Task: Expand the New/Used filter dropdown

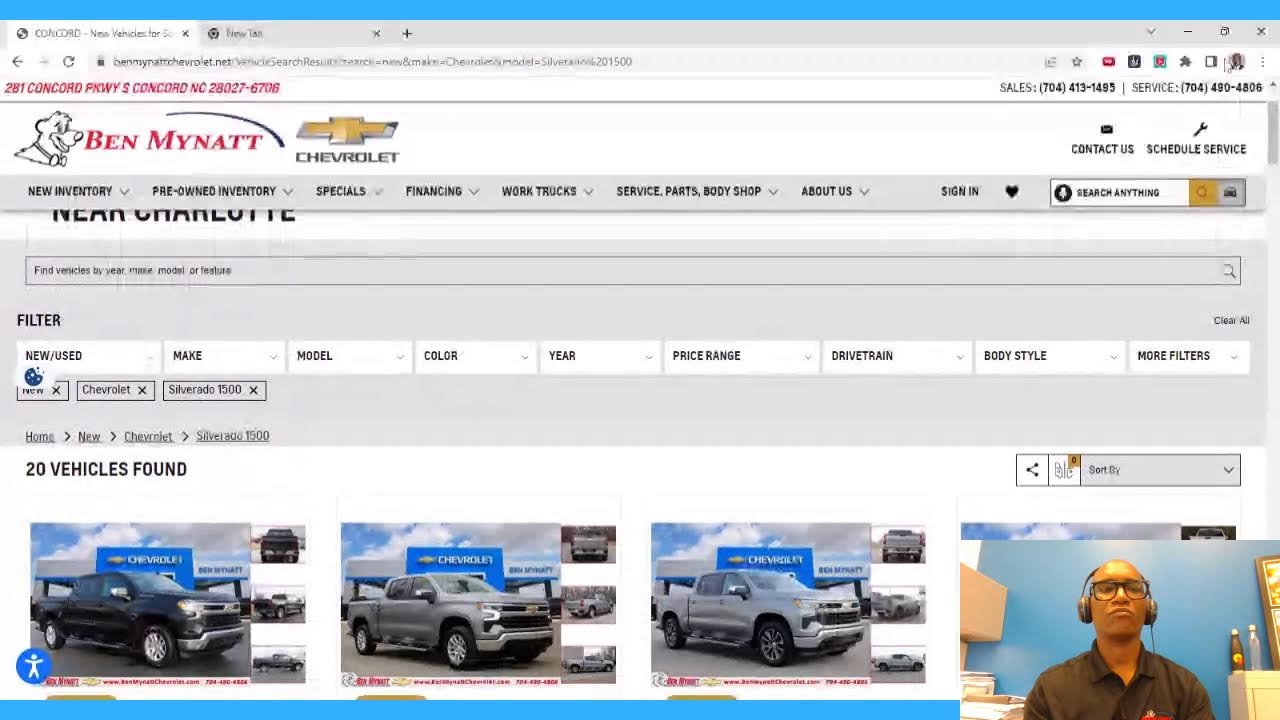Action: pyautogui.click(x=88, y=356)
